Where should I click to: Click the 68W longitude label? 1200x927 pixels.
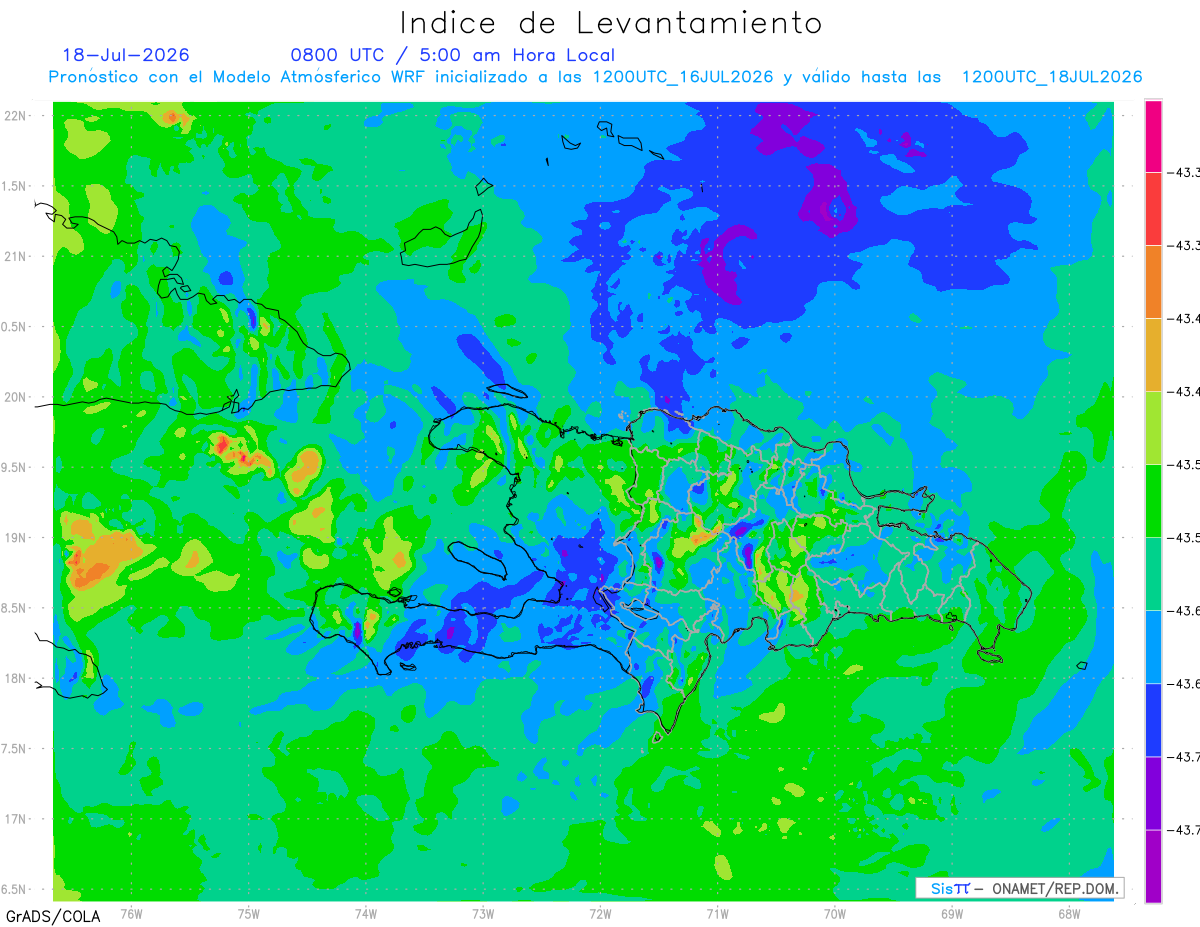tap(1068, 913)
